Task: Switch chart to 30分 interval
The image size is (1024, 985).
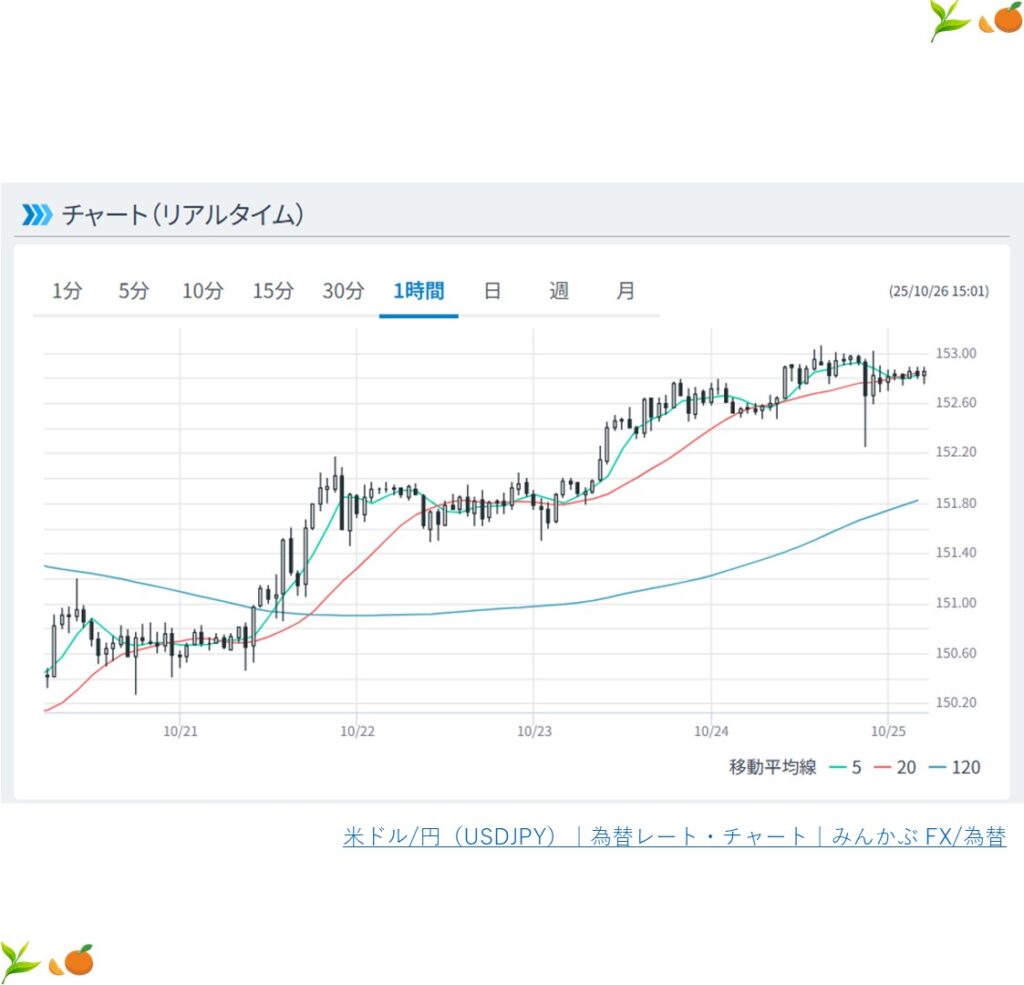Action: (343, 291)
